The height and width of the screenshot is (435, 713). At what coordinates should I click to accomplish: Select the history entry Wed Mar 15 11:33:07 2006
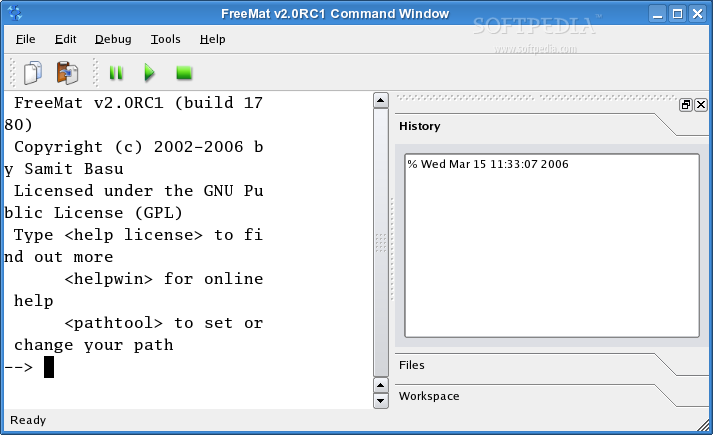(x=488, y=164)
